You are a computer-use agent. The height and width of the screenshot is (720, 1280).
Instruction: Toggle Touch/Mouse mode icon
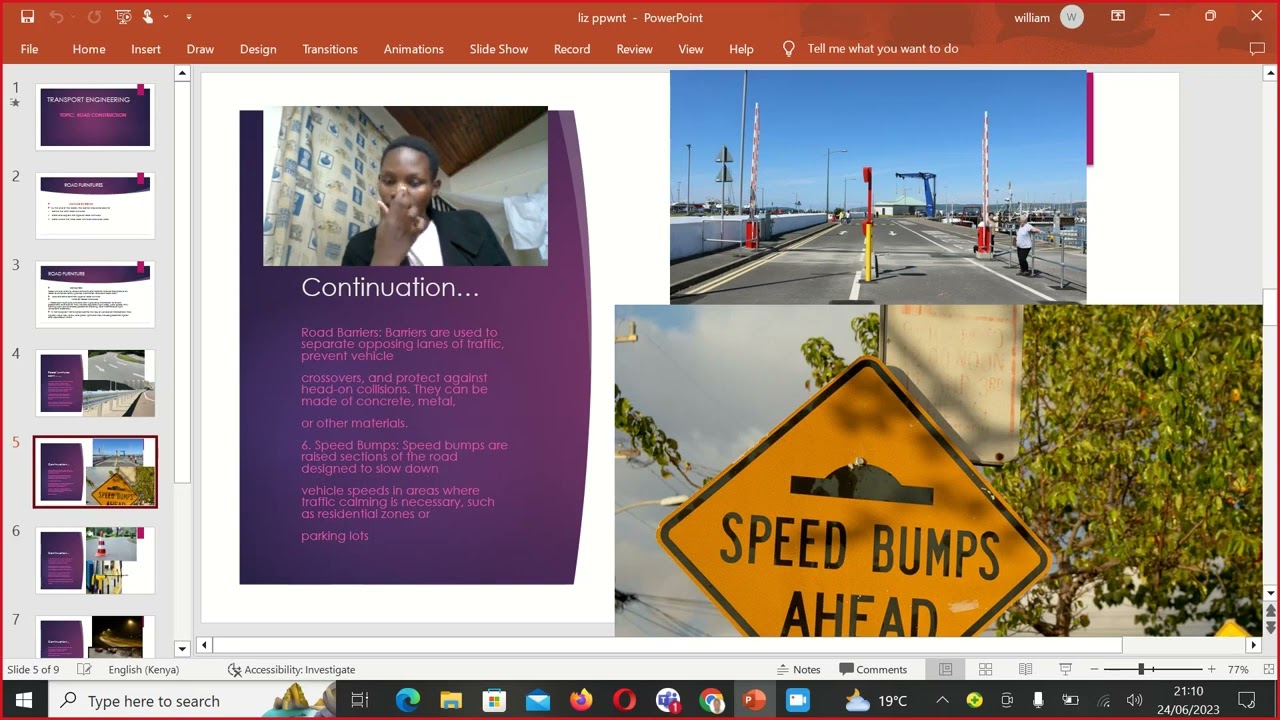tap(148, 17)
